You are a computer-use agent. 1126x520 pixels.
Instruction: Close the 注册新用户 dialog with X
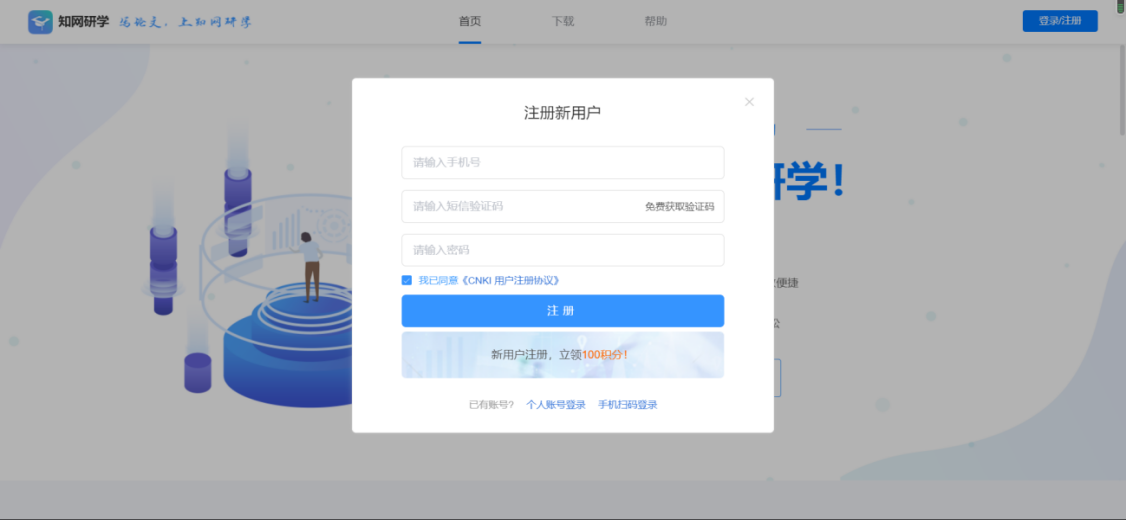(749, 102)
